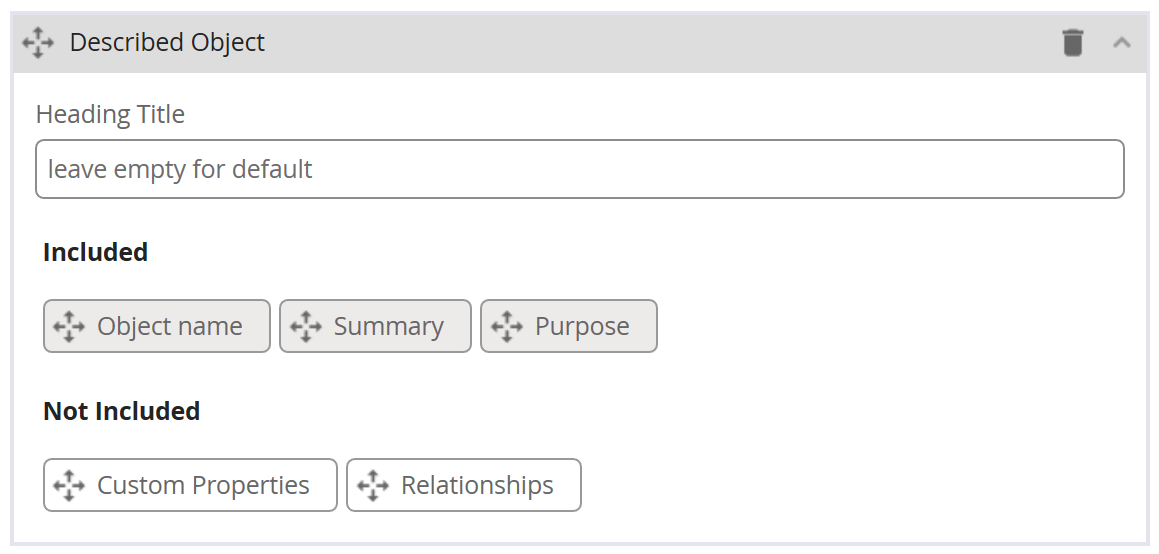Image resolution: width=1159 pixels, height=554 pixels.
Task: Click the move handle beside Described Object
Action: point(38,43)
